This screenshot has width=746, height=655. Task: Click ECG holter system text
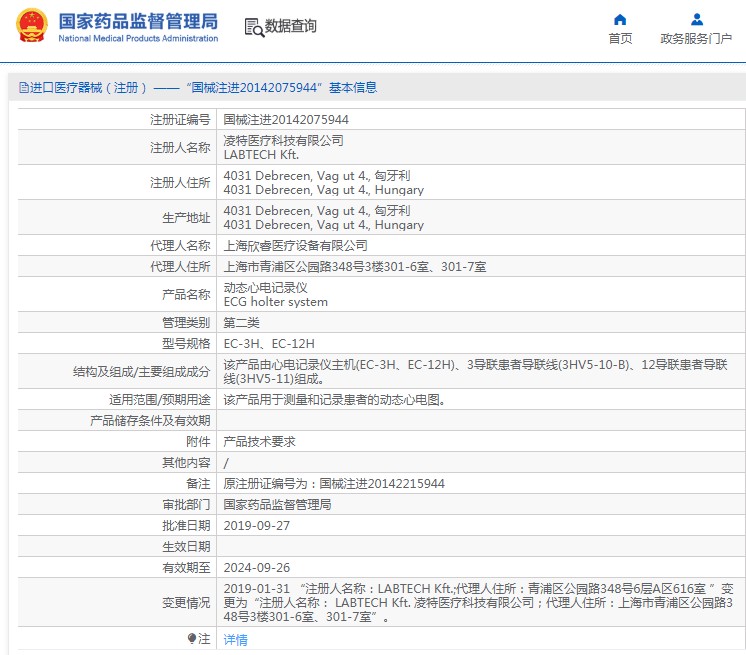point(275,302)
